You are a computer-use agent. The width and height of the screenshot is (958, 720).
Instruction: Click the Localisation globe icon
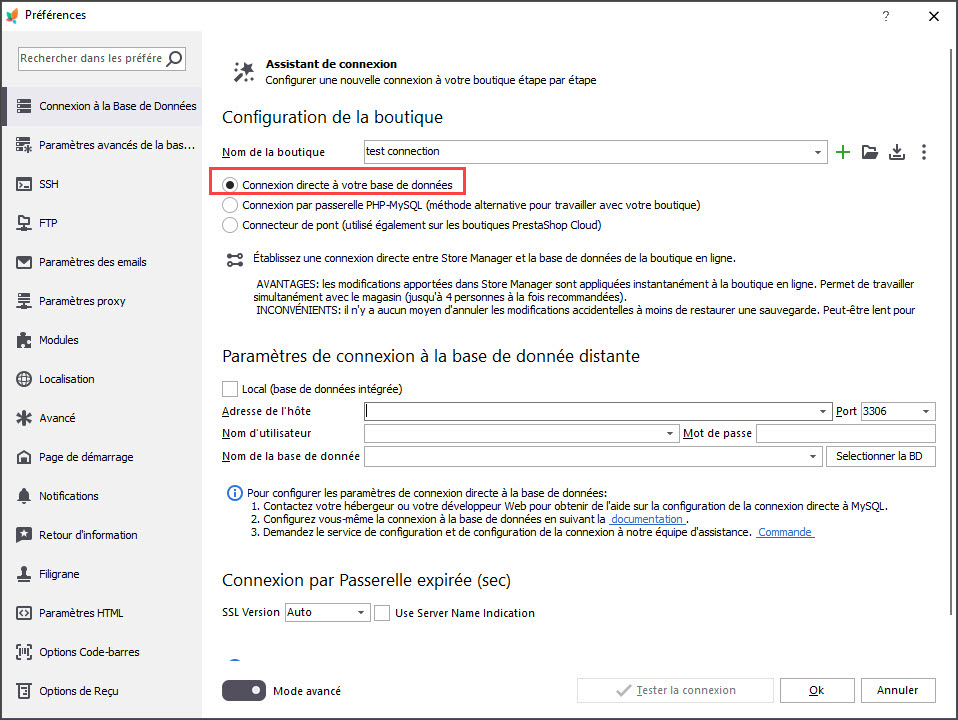coord(24,379)
